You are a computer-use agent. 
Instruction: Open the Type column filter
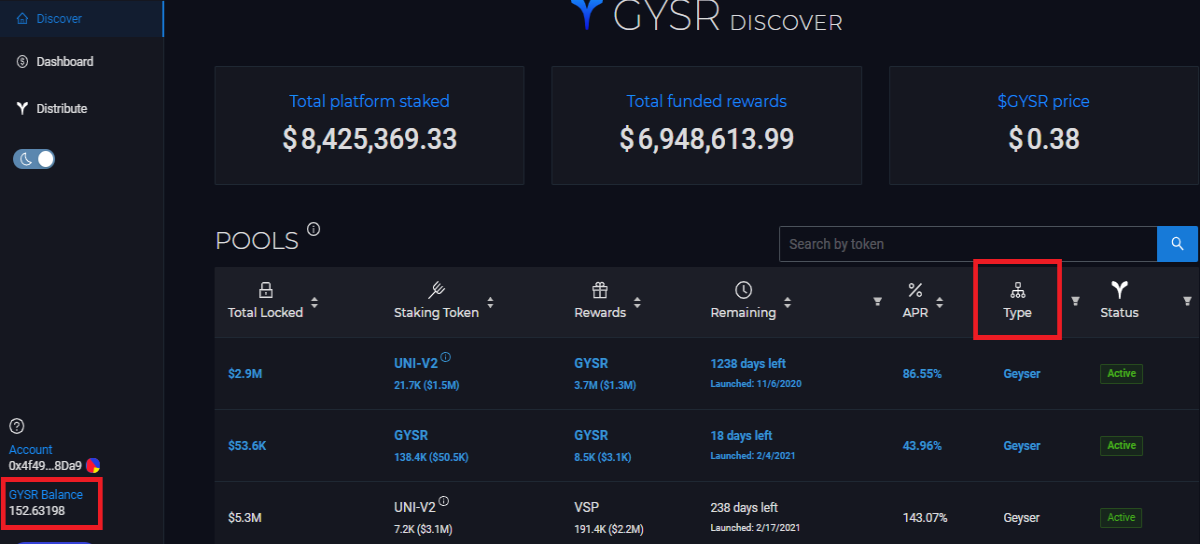[x=1076, y=301]
